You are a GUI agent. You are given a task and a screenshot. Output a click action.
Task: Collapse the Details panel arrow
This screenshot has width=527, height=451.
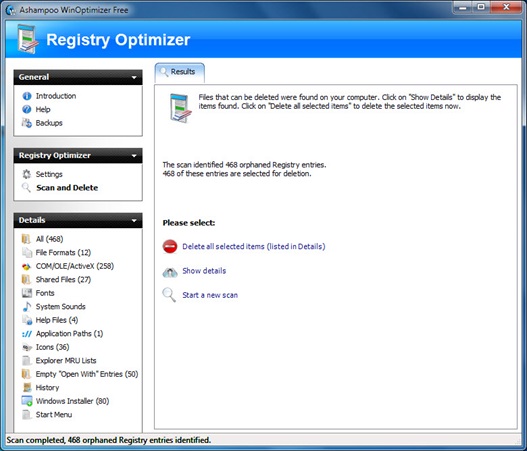point(134,220)
